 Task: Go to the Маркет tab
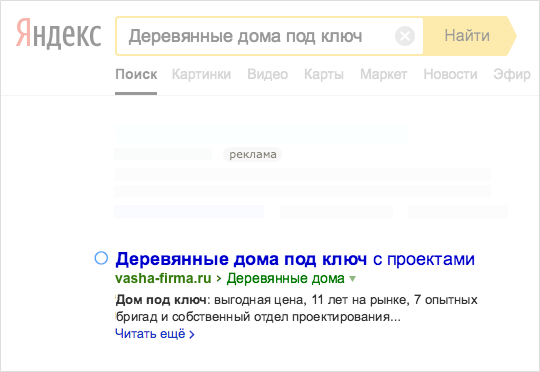(384, 74)
